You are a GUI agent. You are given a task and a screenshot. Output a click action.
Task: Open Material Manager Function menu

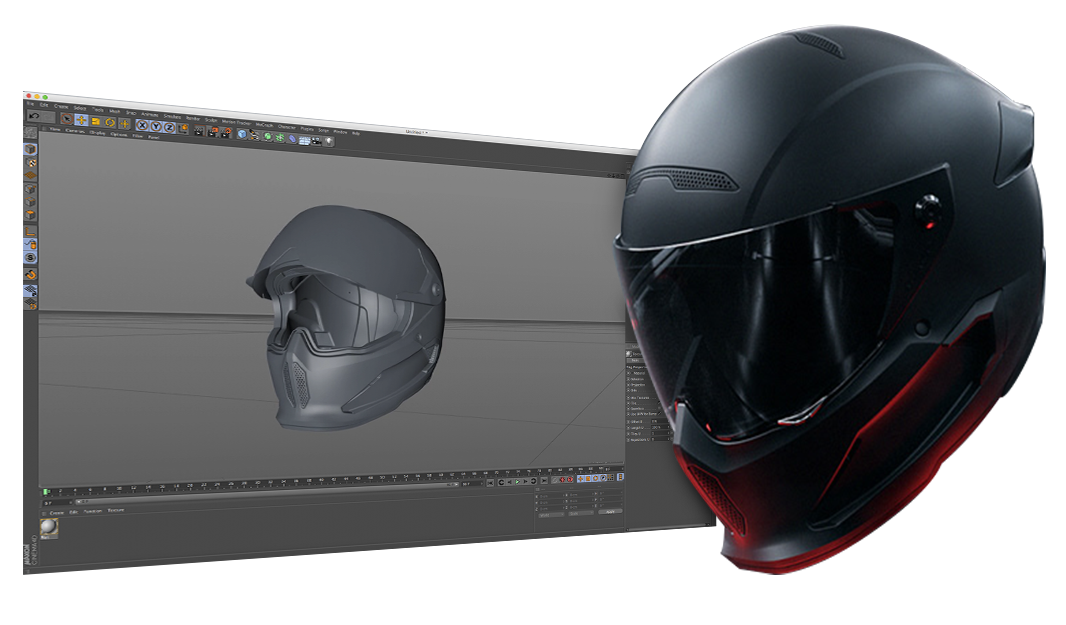click(92, 511)
